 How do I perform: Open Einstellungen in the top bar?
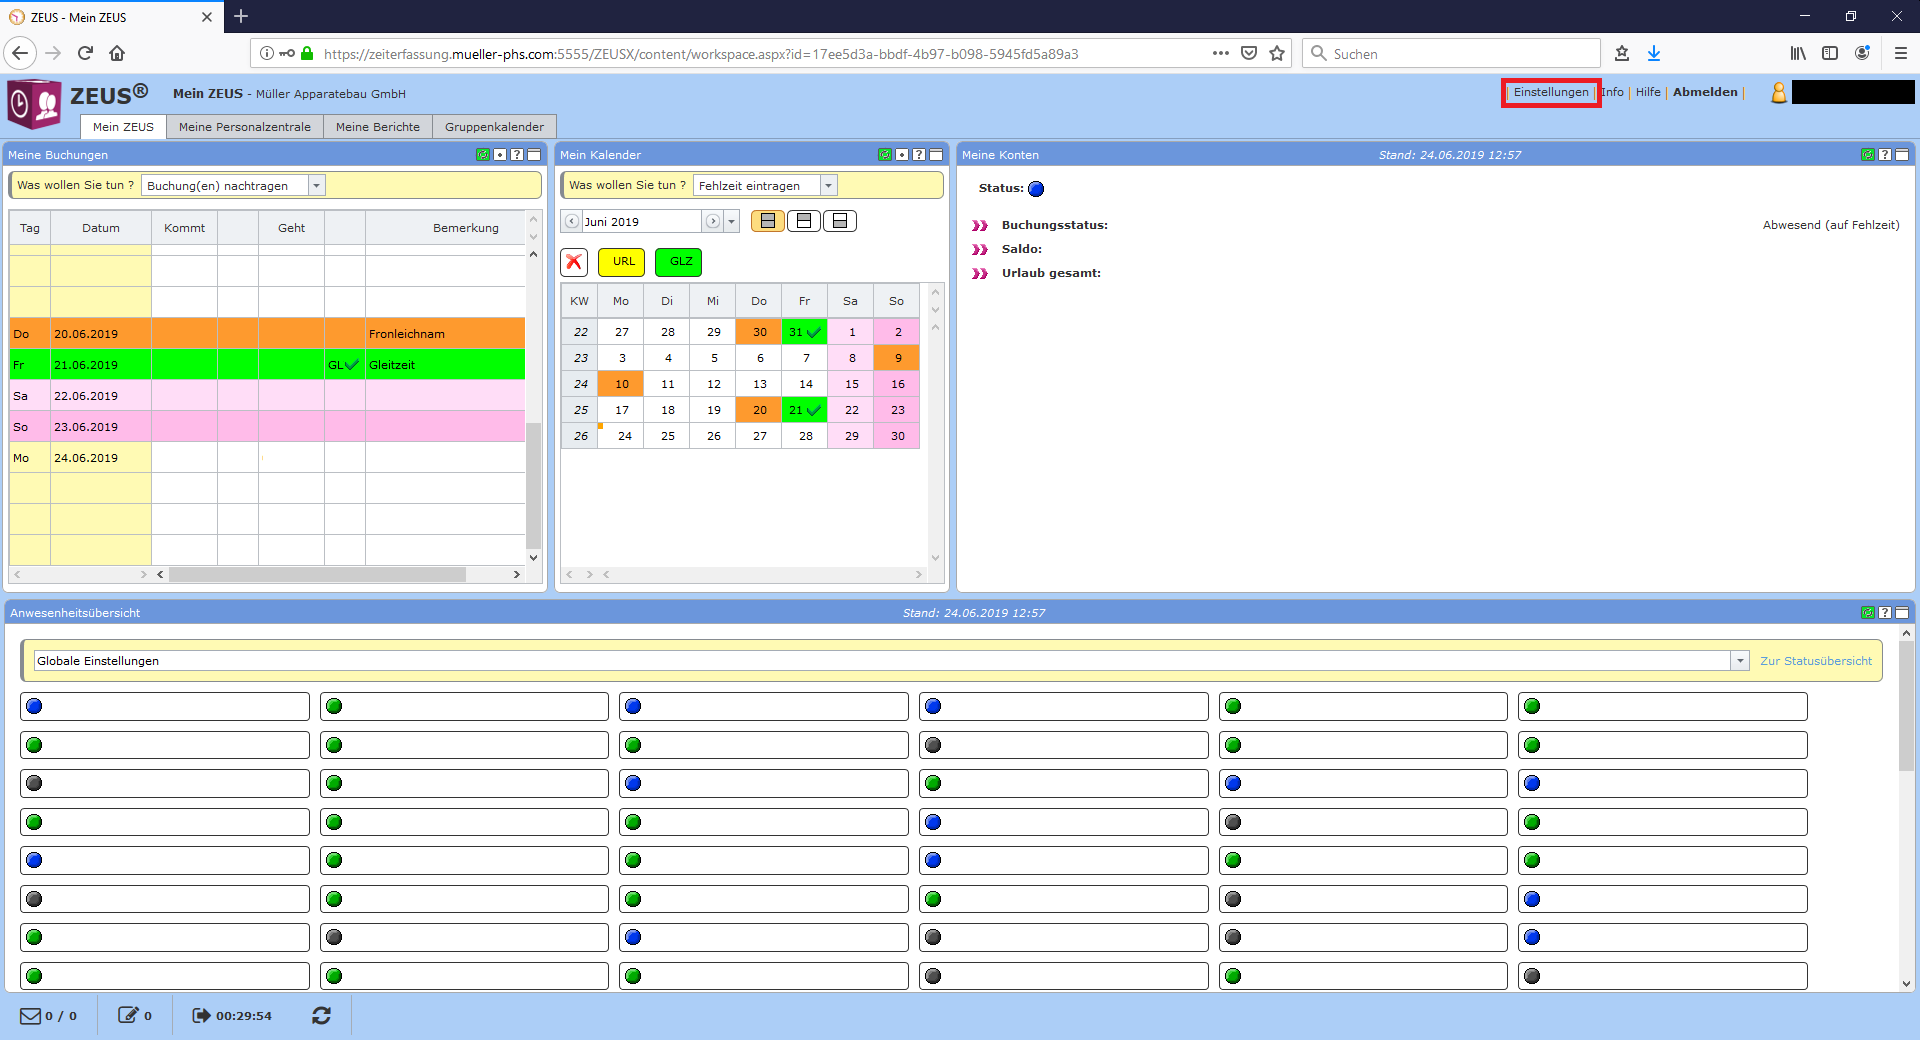point(1550,92)
